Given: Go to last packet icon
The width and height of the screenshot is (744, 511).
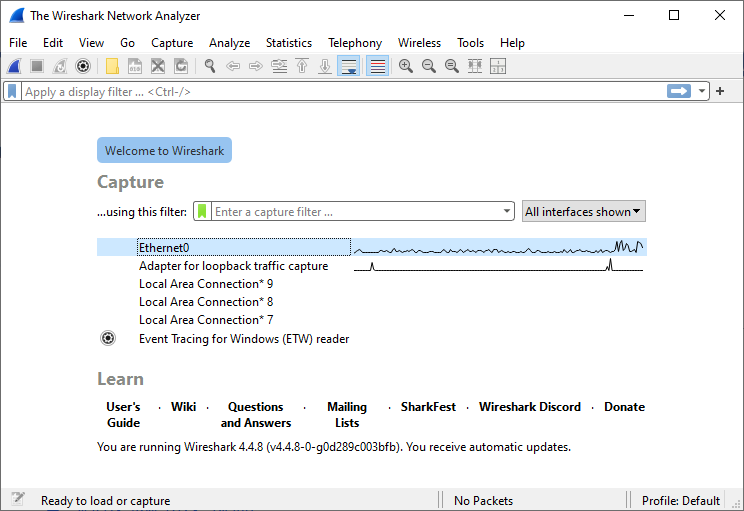Looking at the screenshot, I should point(325,66).
